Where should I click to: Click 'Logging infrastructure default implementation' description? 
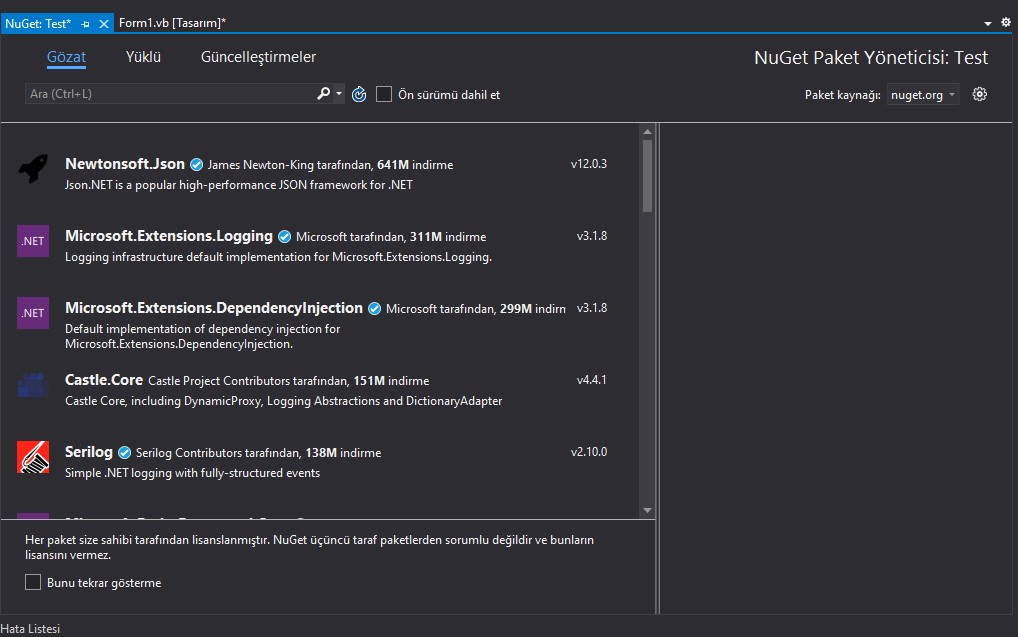[279, 257]
